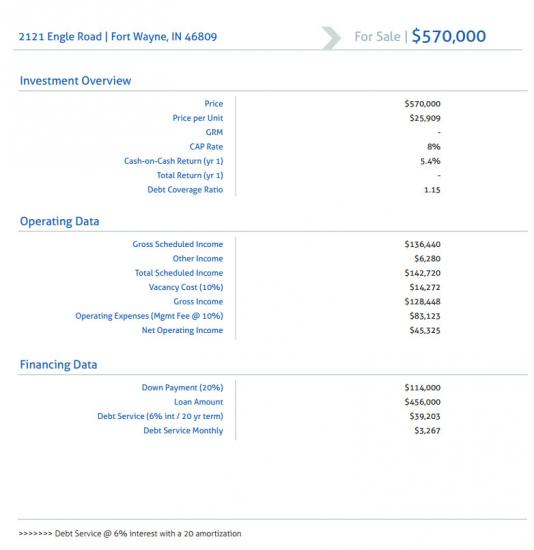Select the Operating Data section heading
The width and height of the screenshot is (534, 550).
pyautogui.click(x=60, y=221)
